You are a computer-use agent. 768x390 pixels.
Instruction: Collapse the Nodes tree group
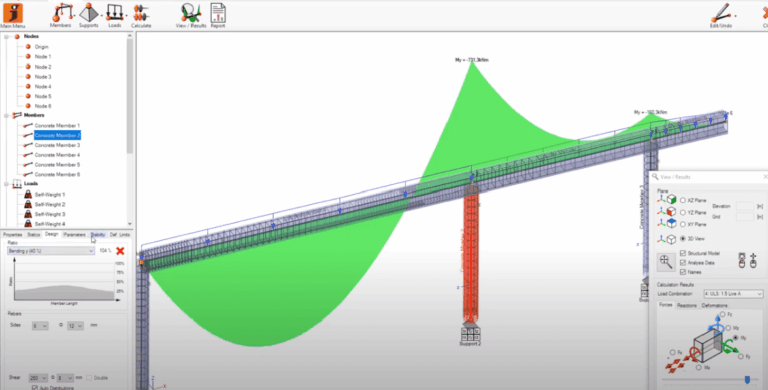click(x=7, y=37)
